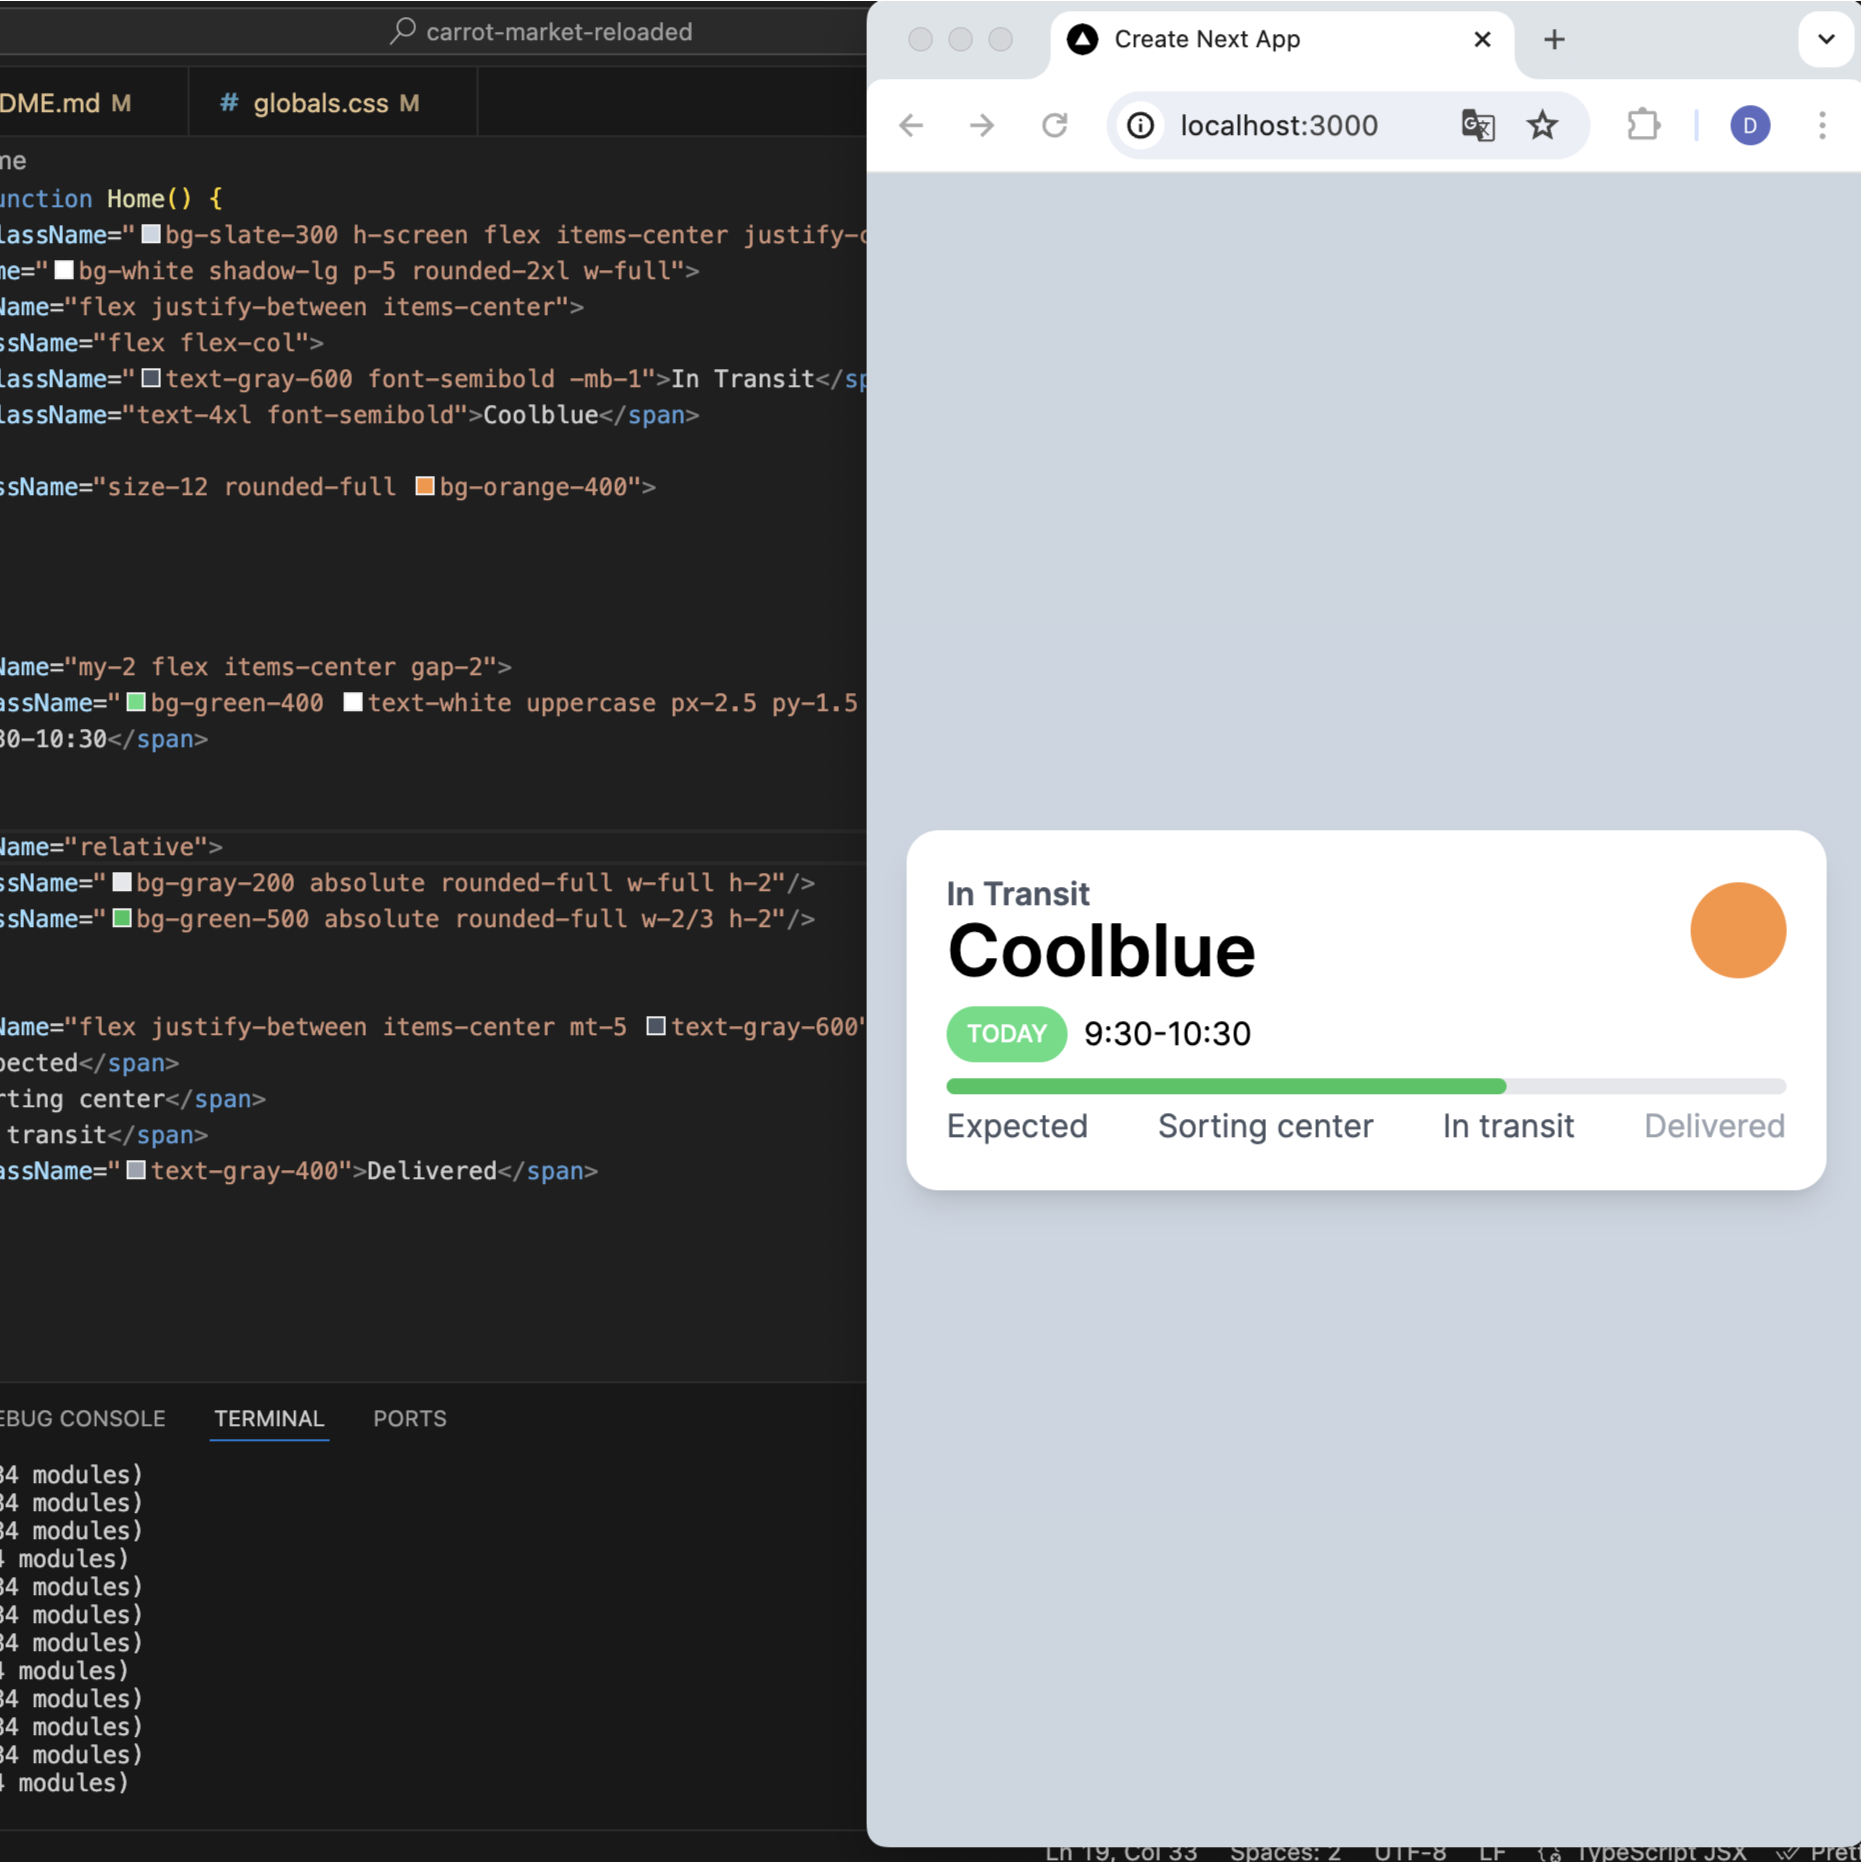The width and height of the screenshot is (1861, 1862).
Task: Click the bg-white color swatch in code
Action: (64, 270)
